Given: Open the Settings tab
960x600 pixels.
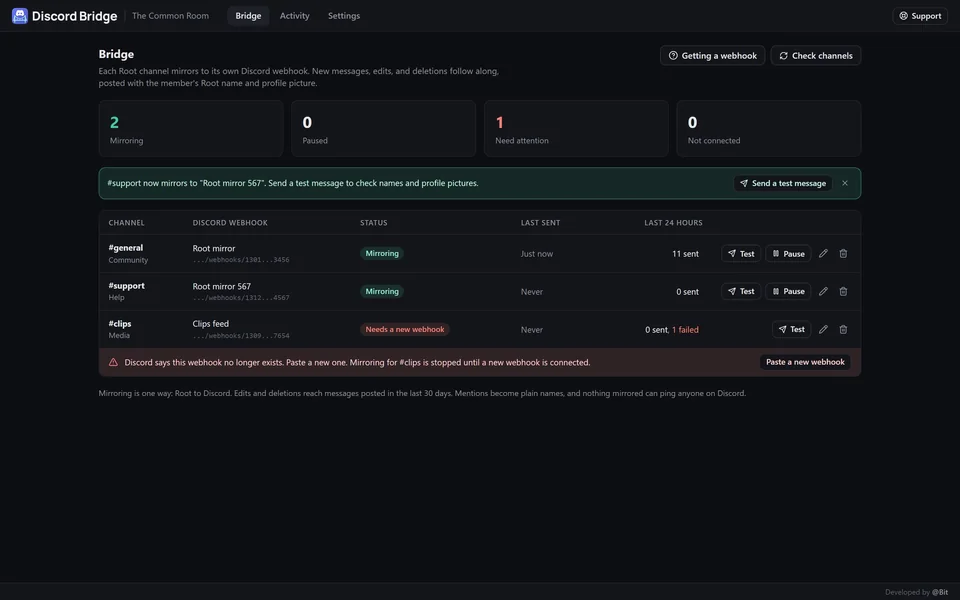Looking at the screenshot, I should coord(343,16).
